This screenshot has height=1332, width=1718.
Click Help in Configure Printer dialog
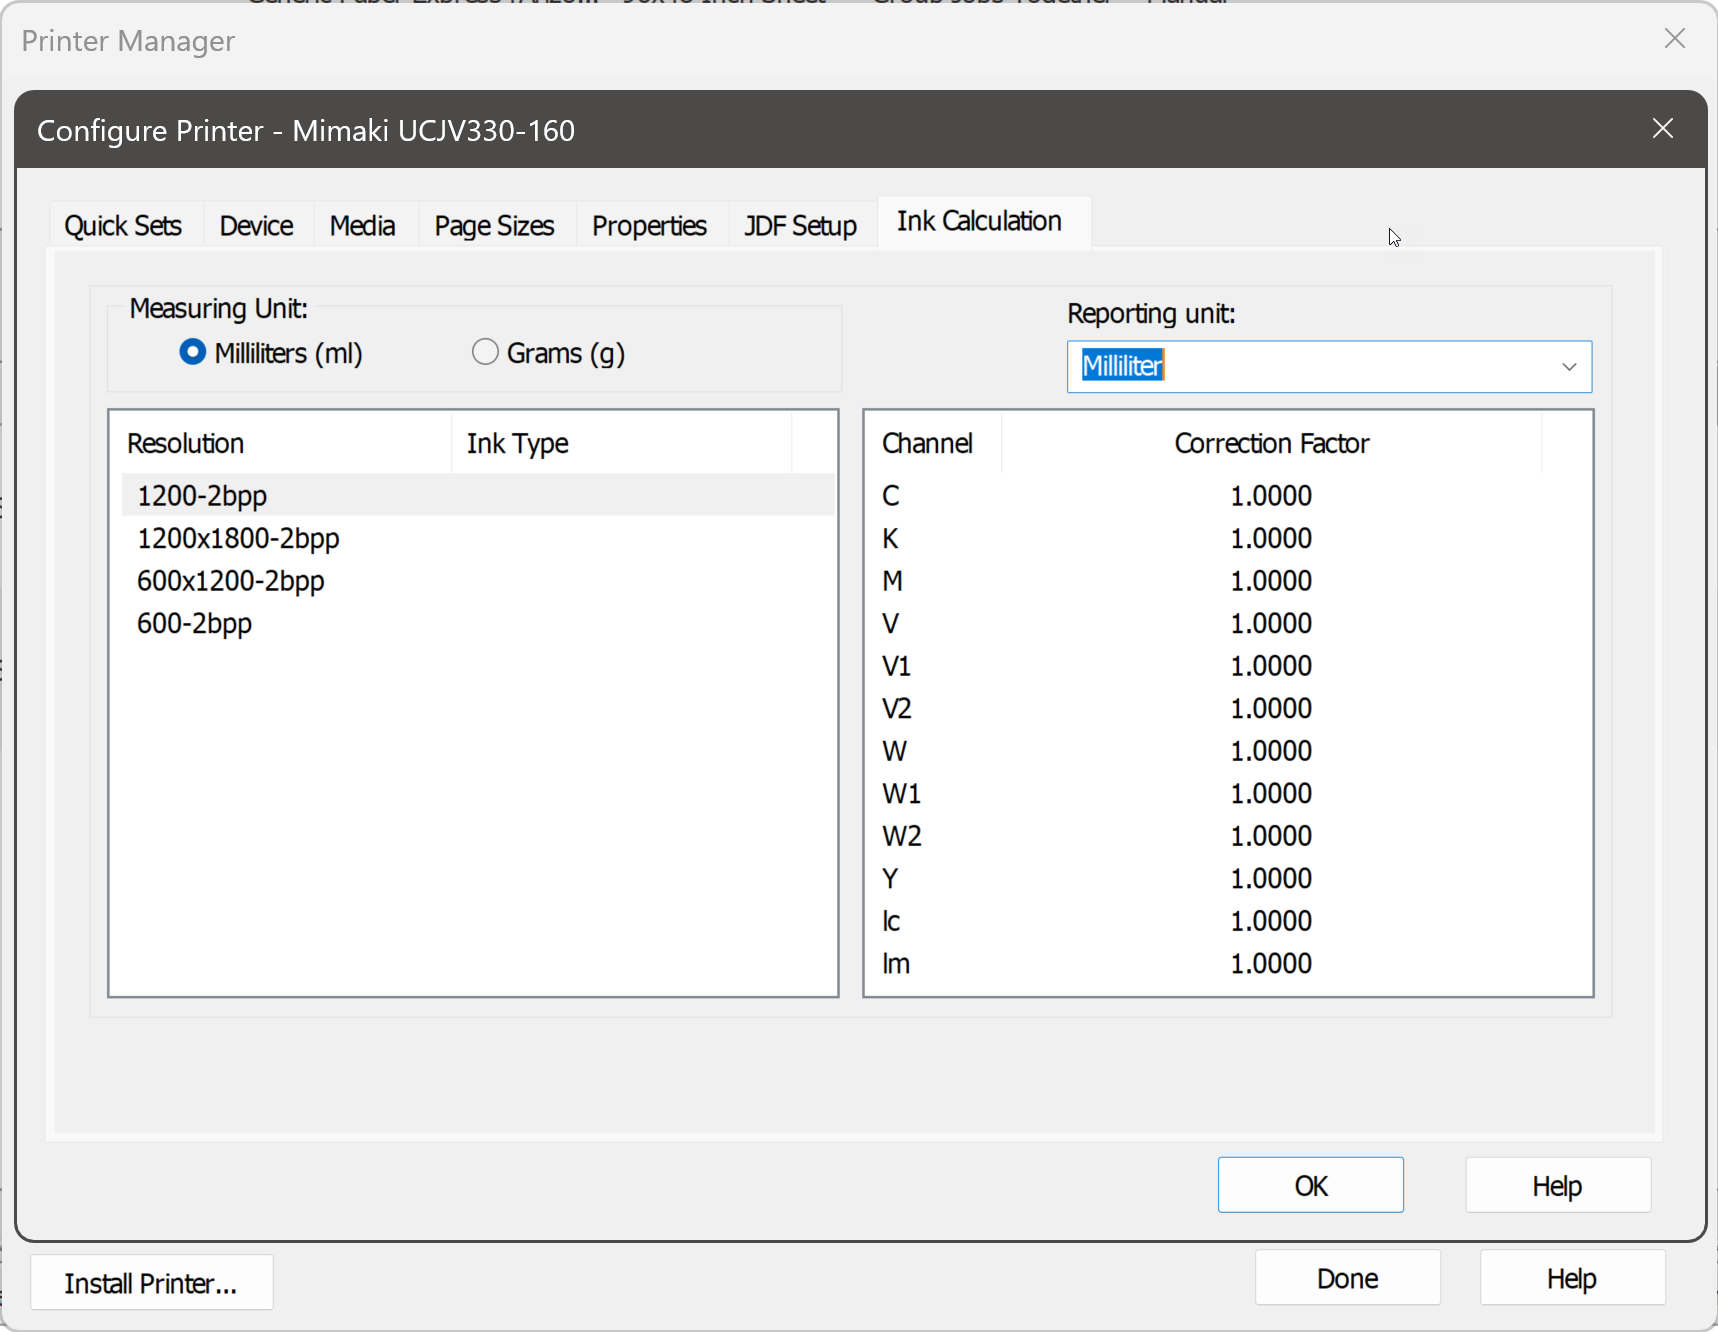1558,1186
